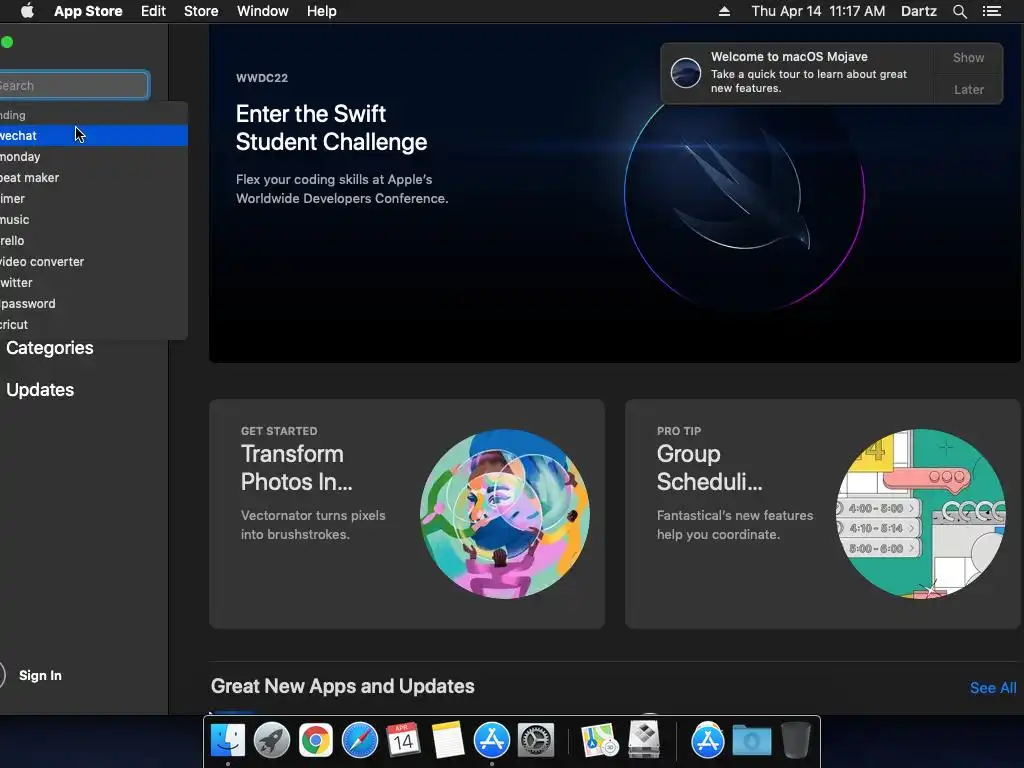Click the Vectornator colorful artwork circle

pyautogui.click(x=505, y=514)
